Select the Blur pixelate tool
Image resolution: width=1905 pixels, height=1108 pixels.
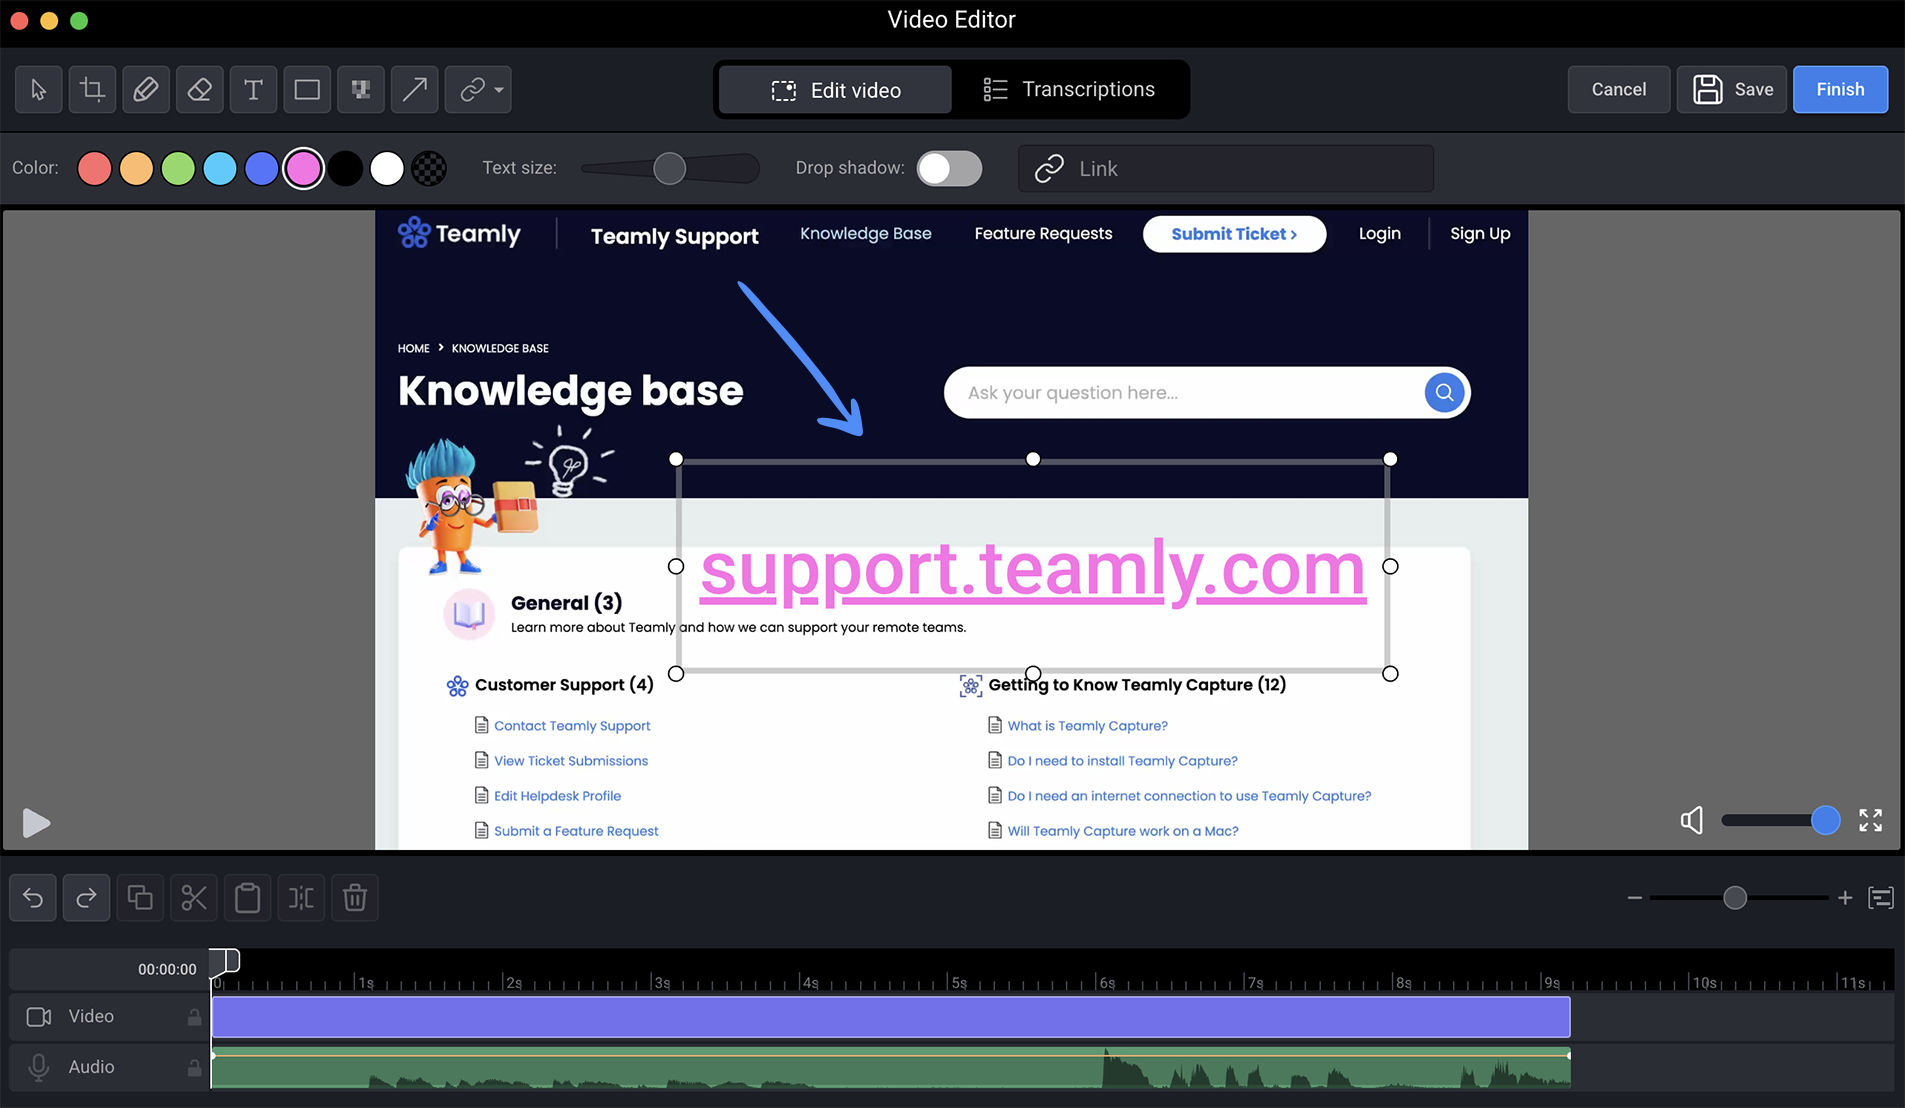click(361, 90)
